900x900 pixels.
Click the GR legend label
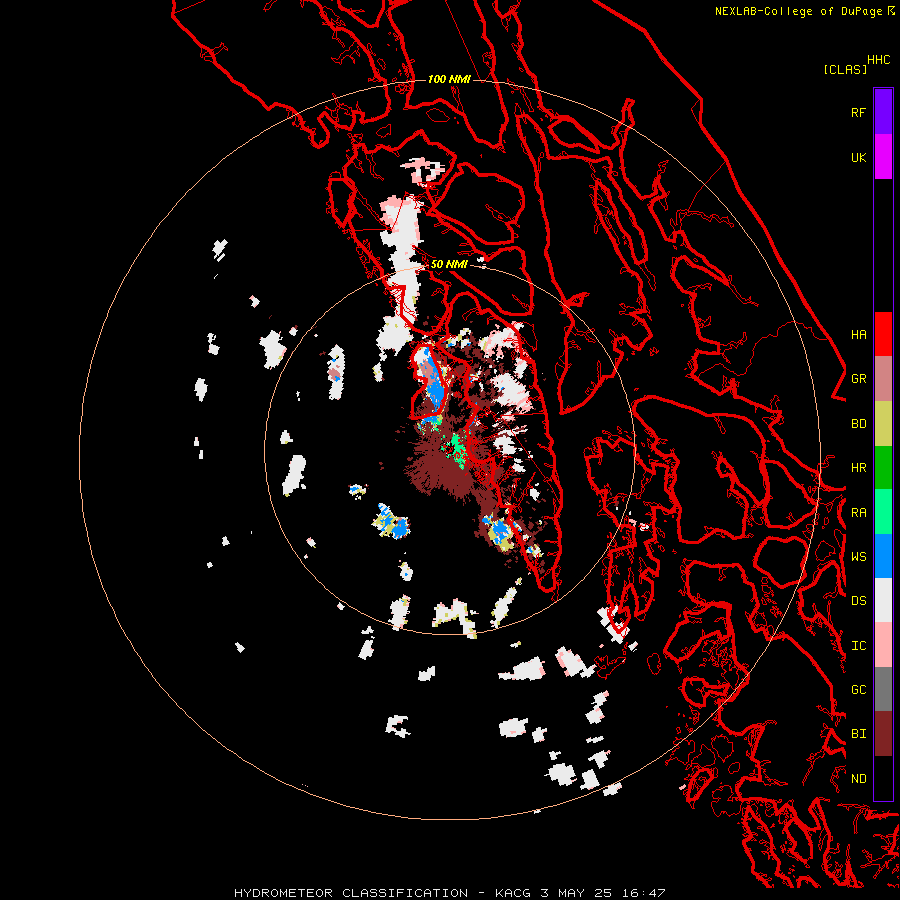click(858, 379)
